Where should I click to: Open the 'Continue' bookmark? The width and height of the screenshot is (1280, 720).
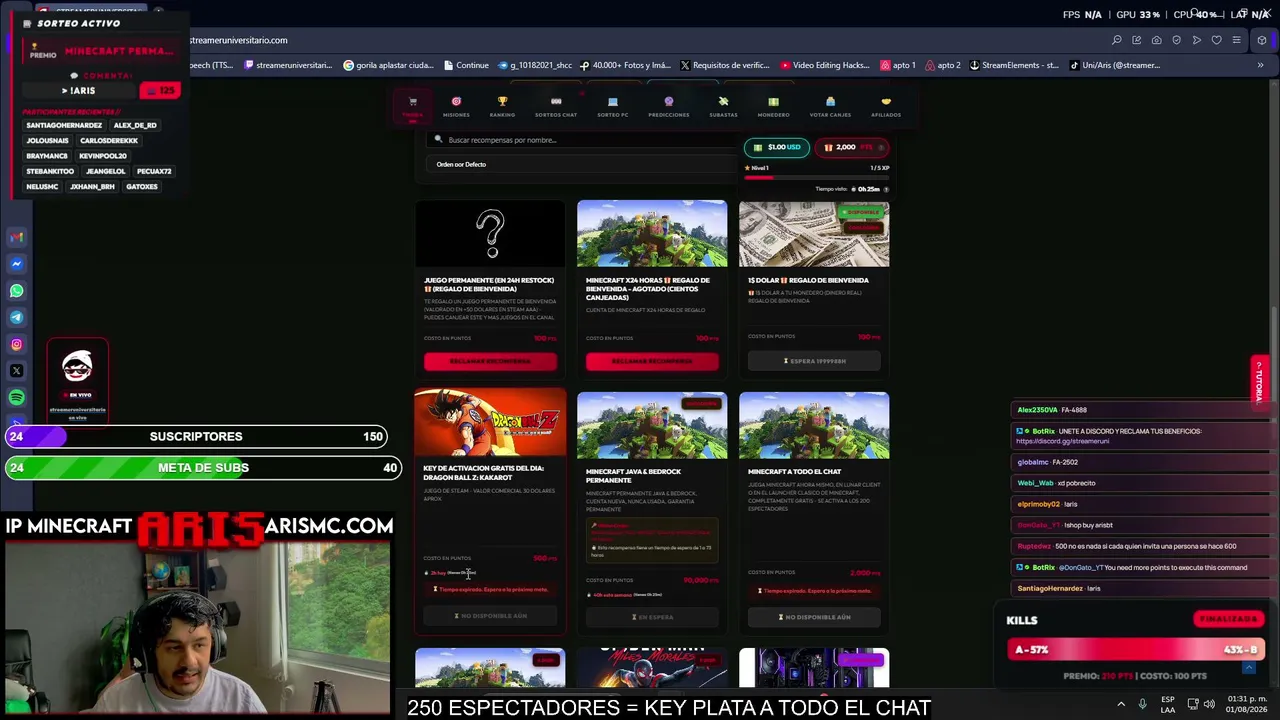(x=465, y=65)
